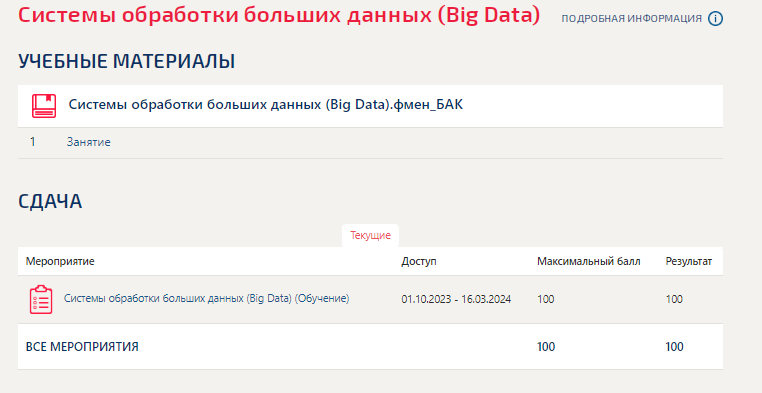Open Системы обработки больших данных (Big Data) (Обучение) event

(x=207, y=298)
